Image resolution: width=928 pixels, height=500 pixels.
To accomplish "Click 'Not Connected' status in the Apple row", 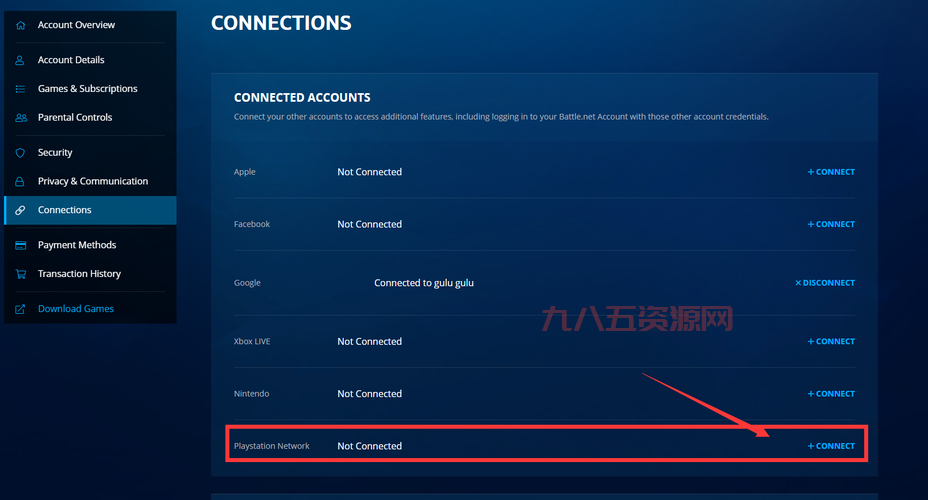I will (x=369, y=172).
